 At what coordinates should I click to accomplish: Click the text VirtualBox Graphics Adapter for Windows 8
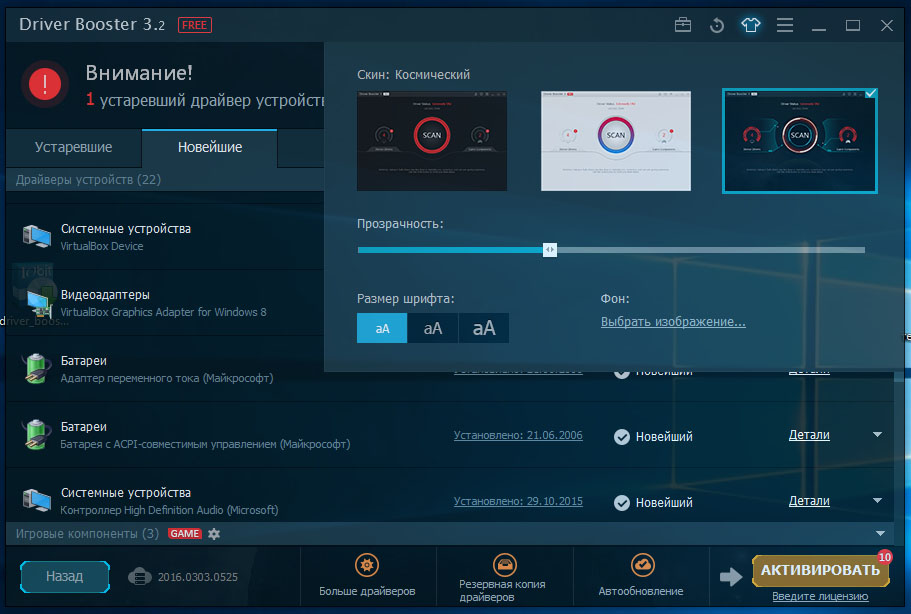coord(163,313)
